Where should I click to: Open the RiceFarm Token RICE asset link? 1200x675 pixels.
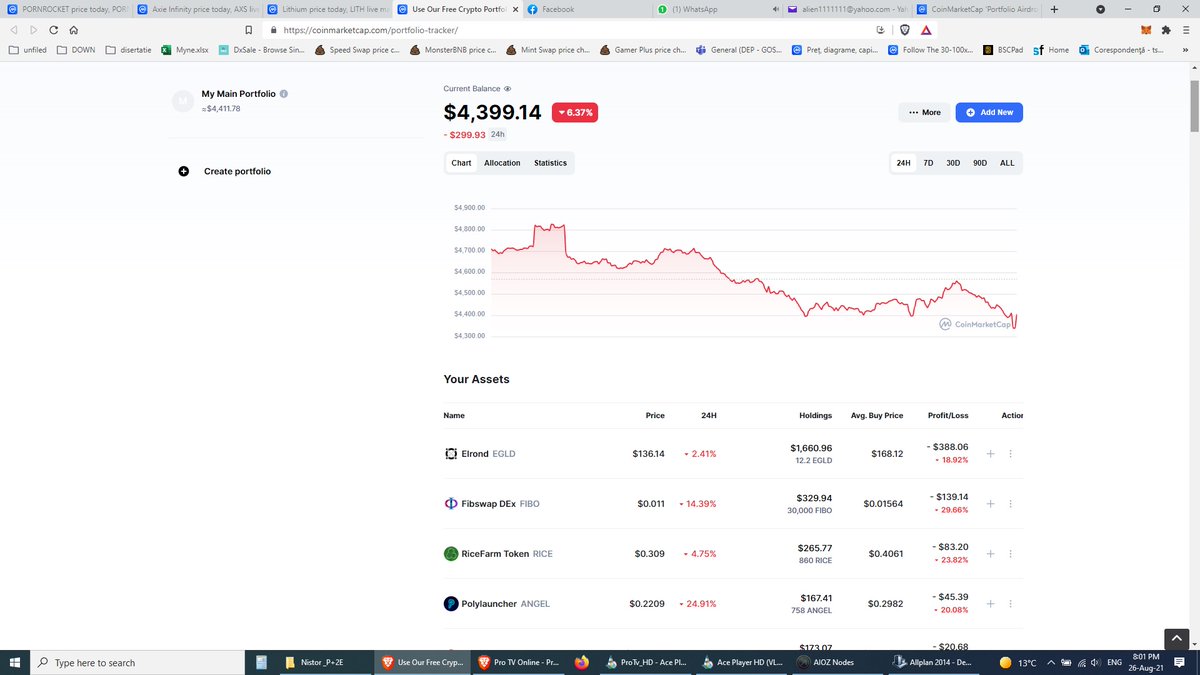(507, 554)
